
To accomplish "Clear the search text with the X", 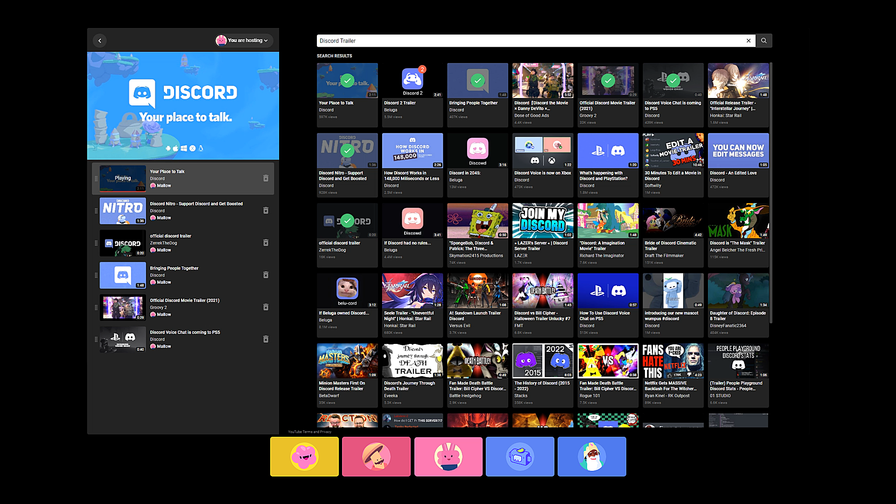I will 749,41.
